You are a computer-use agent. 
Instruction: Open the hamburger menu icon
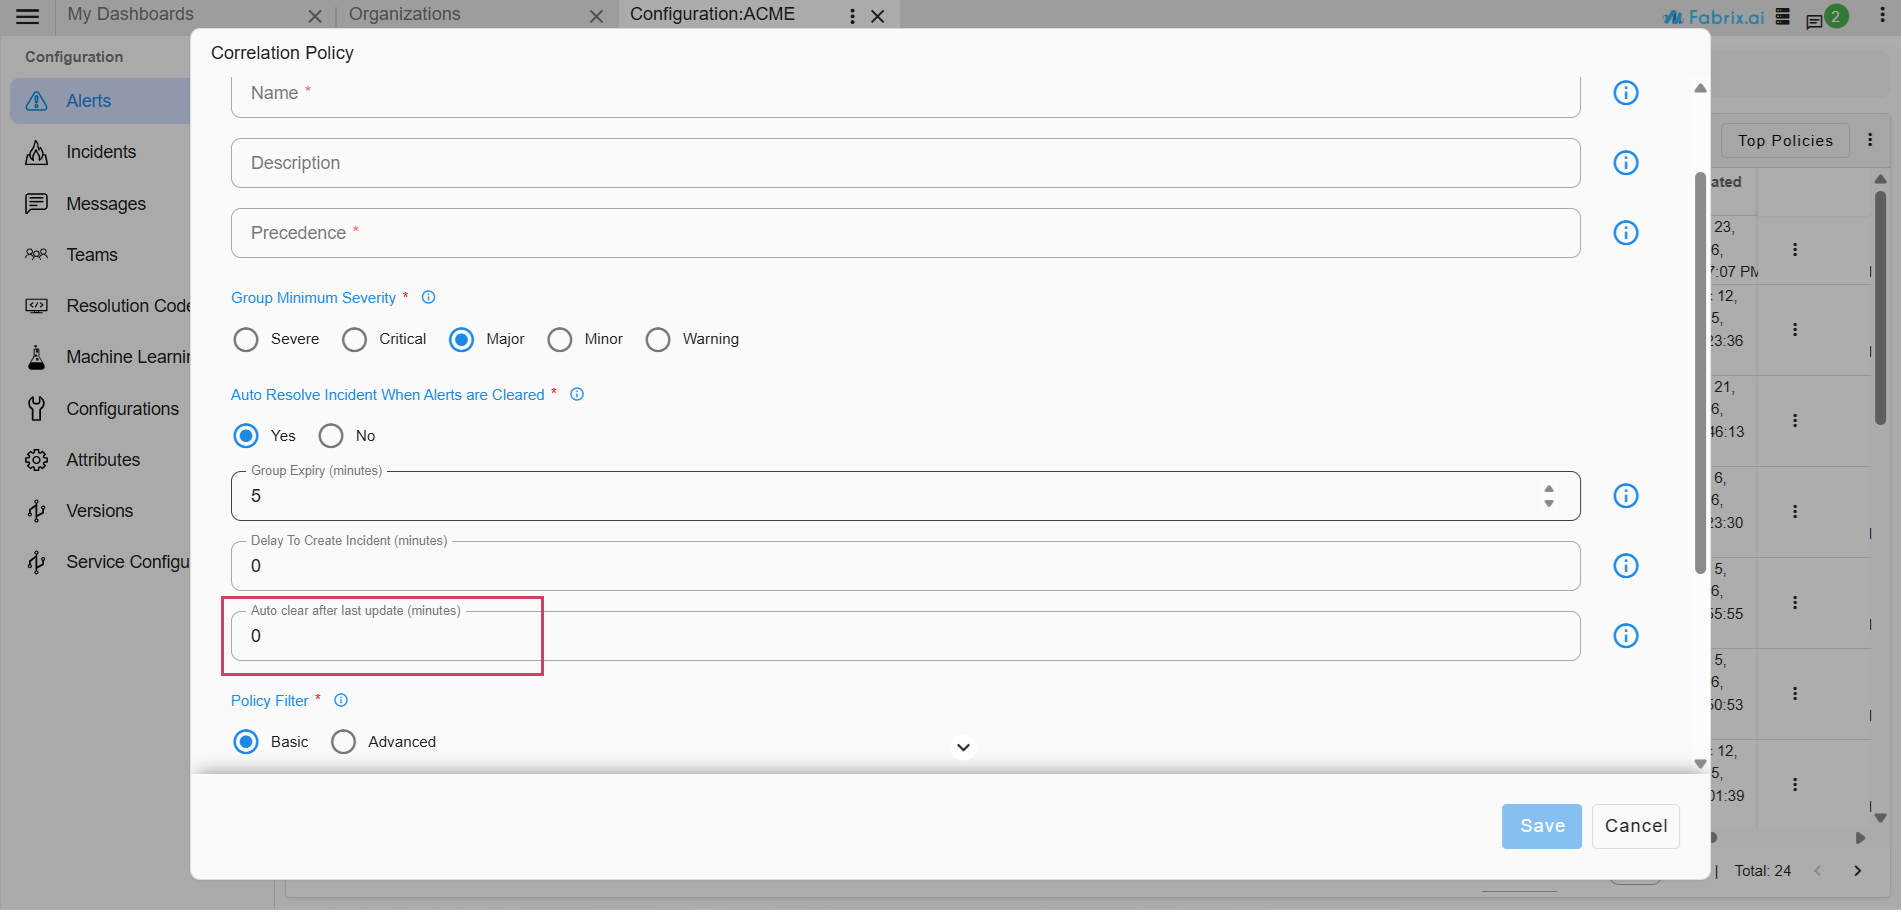pyautogui.click(x=28, y=16)
